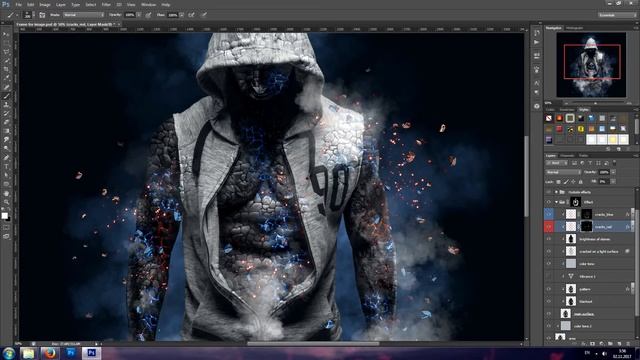Select the Crop tool

pyautogui.click(x=6, y=69)
